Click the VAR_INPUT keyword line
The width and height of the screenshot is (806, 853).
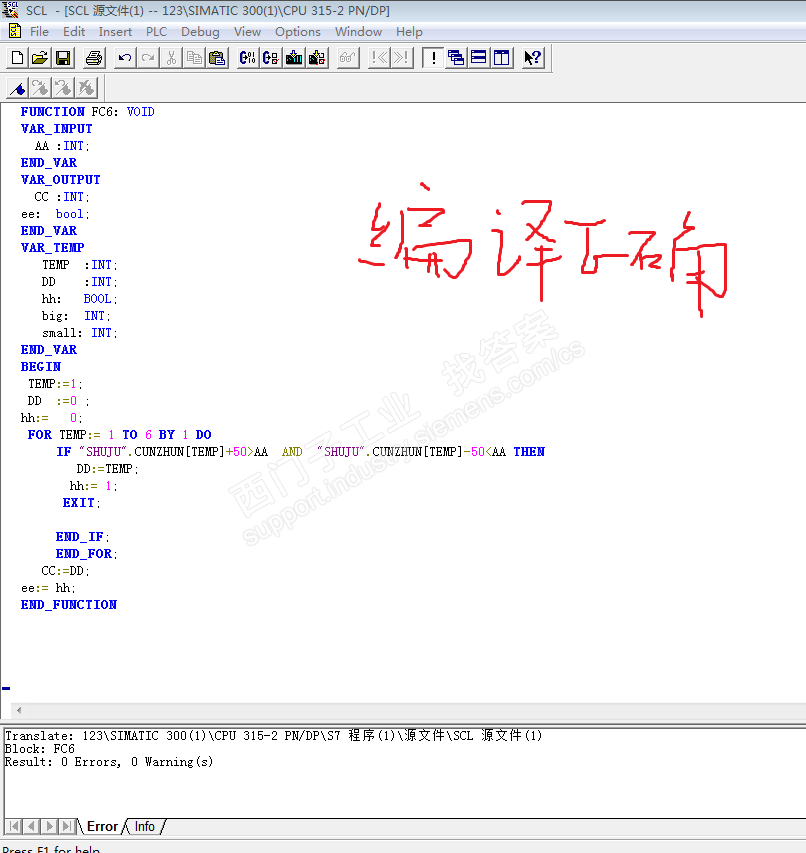coord(57,128)
